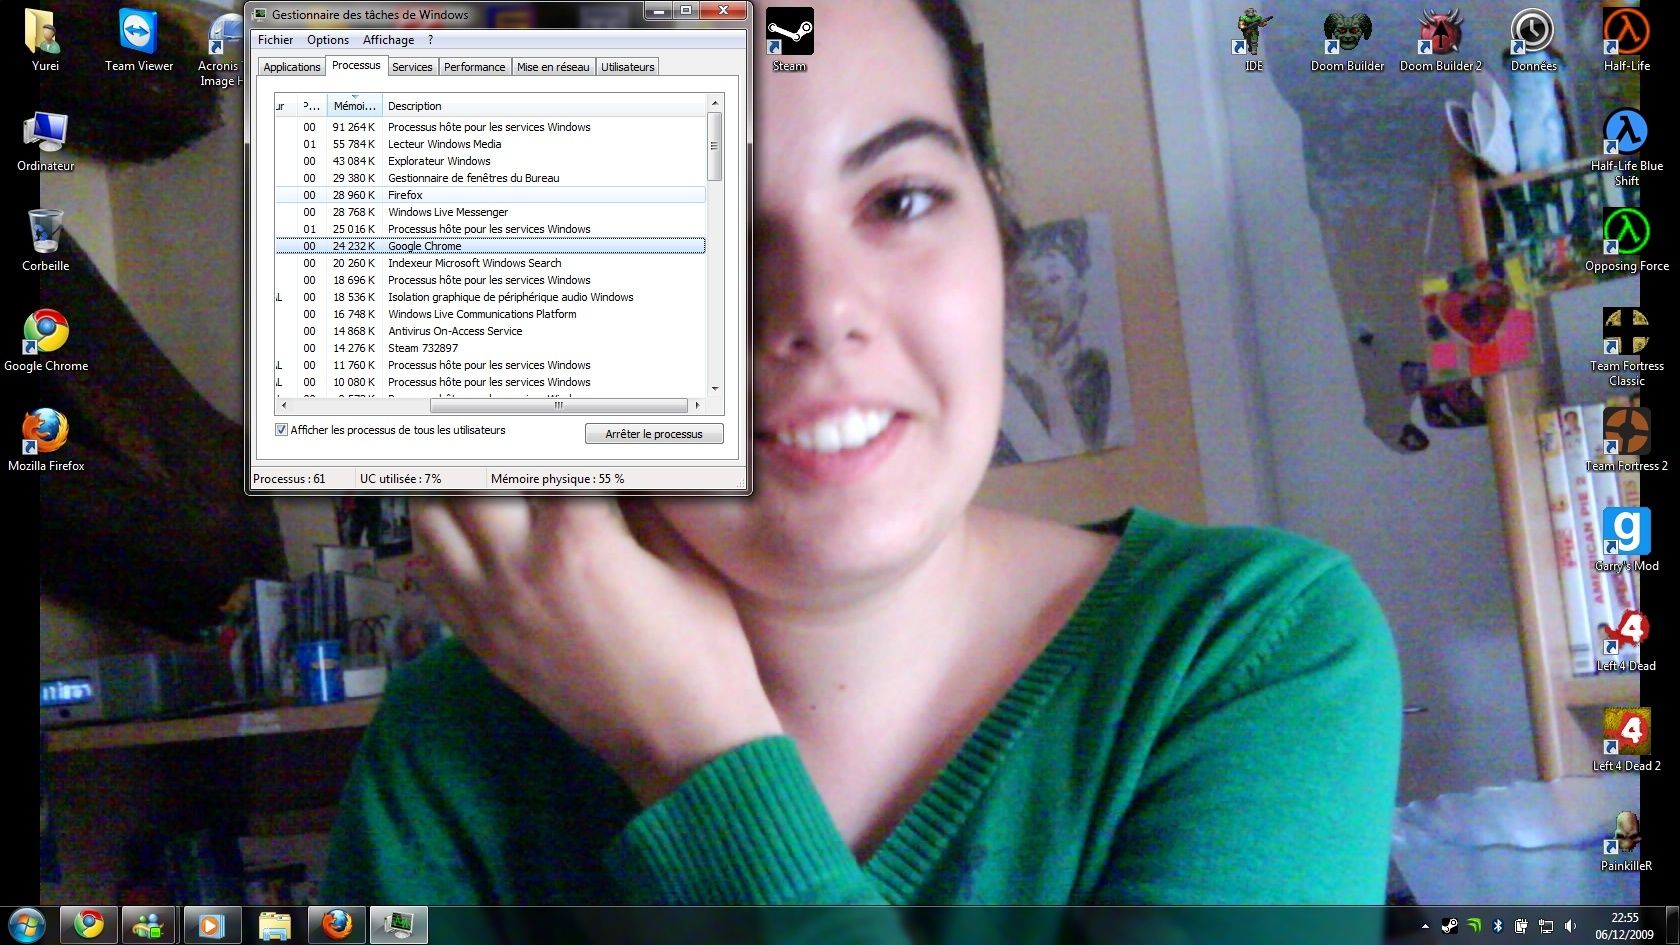Open the NVIDIA tray icon
1680x945 pixels.
point(1474,926)
